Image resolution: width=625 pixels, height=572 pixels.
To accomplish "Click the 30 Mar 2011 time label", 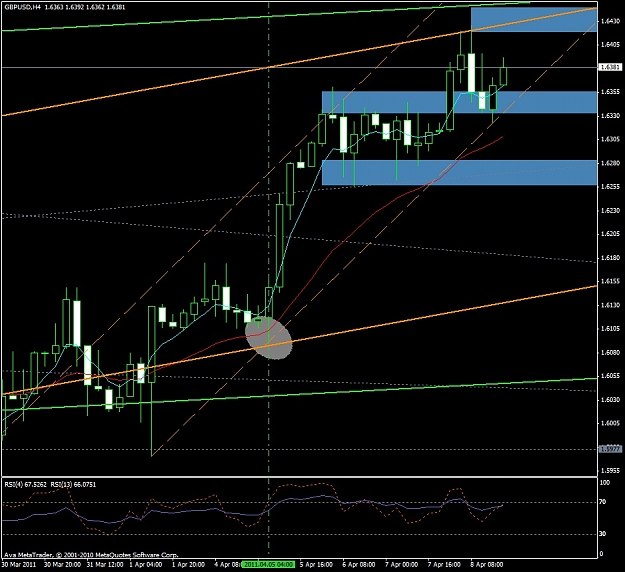I will pyautogui.click(x=19, y=565).
